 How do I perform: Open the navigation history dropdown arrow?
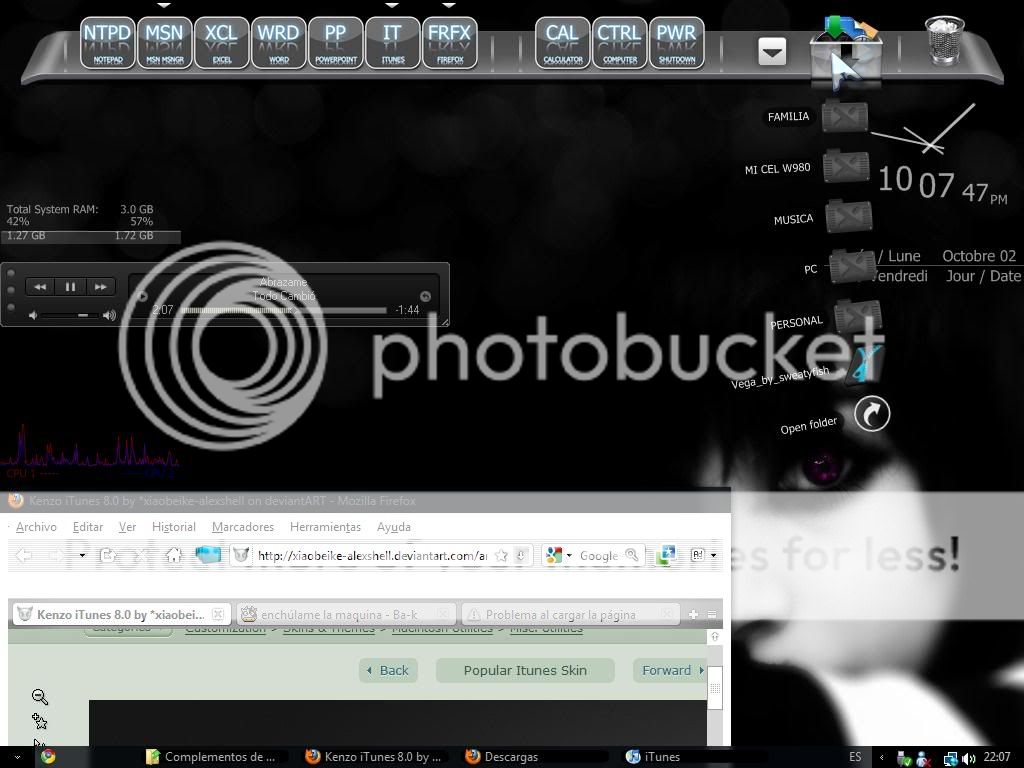click(x=82, y=556)
